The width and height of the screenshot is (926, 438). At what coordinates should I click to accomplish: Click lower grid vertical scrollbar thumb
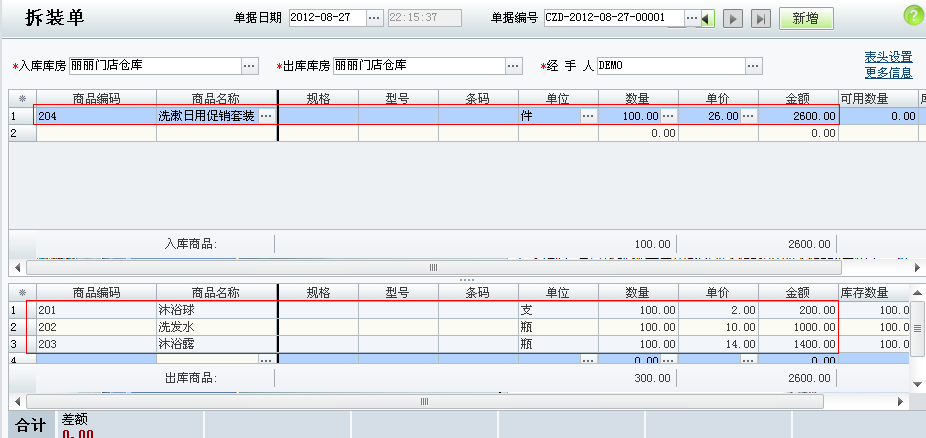pos(917,328)
